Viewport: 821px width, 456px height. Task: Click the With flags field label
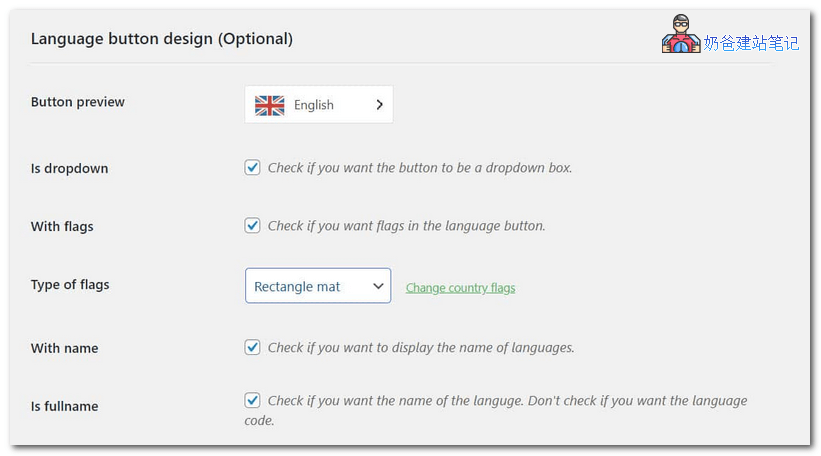pyautogui.click(x=62, y=227)
